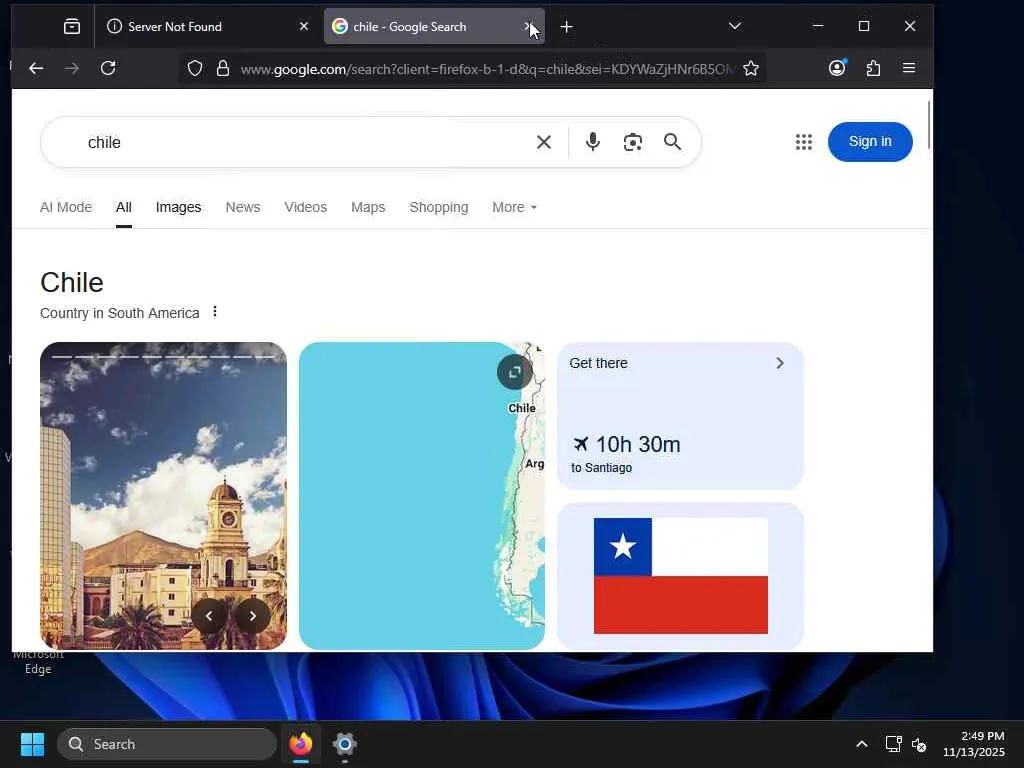Reload the current page
Viewport: 1024px width, 768px height.
(108, 68)
